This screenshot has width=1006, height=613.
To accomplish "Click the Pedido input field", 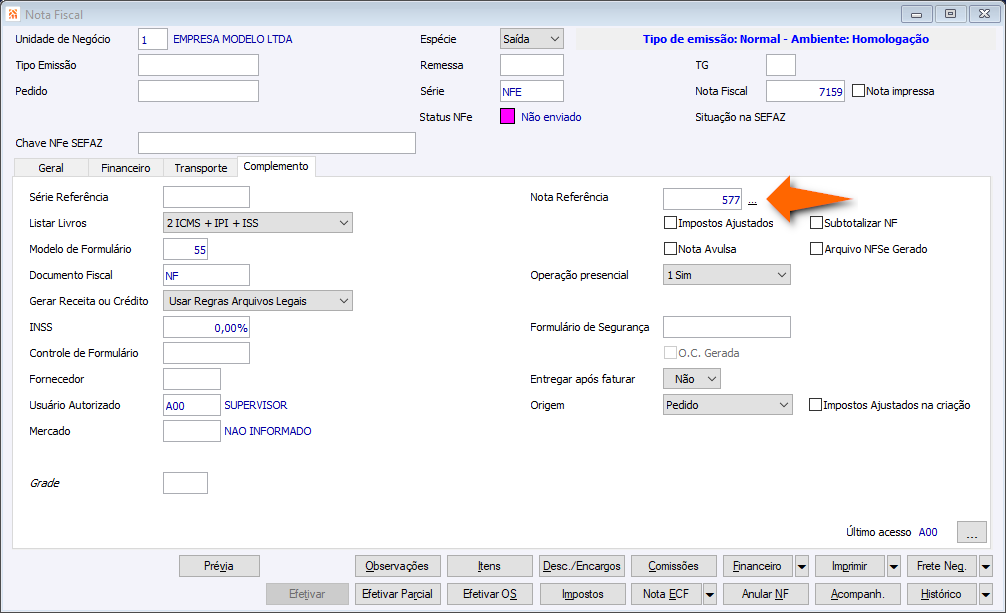I will [x=198, y=91].
